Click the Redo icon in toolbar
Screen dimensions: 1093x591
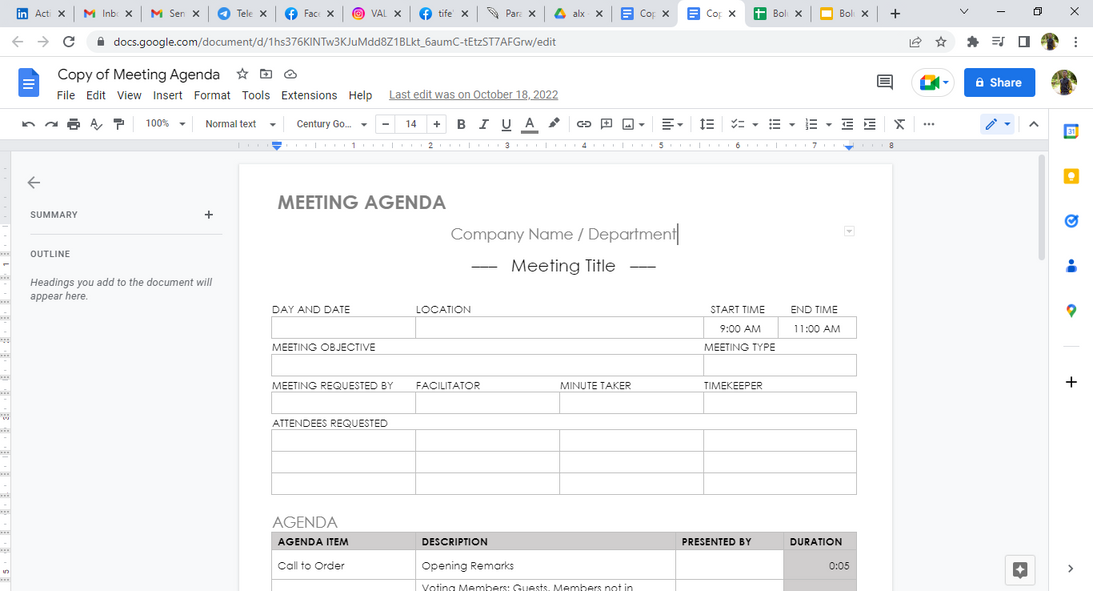point(51,124)
